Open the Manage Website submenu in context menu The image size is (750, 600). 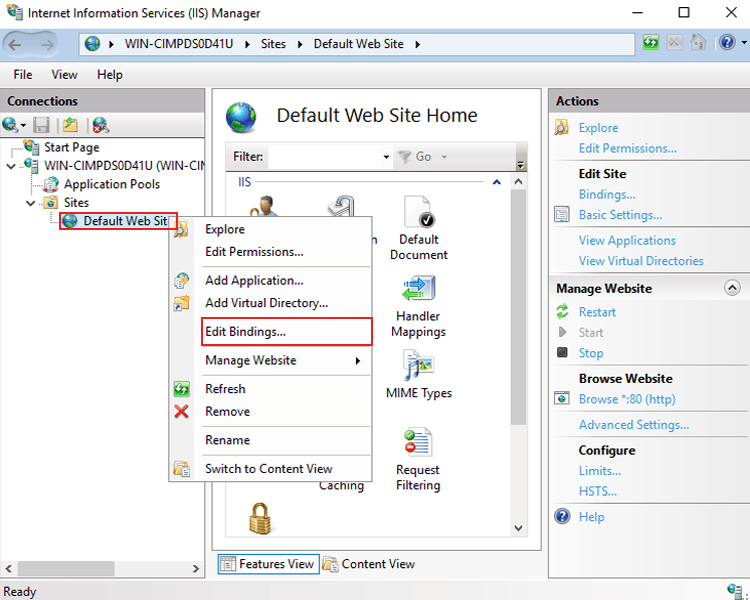[x=271, y=360]
